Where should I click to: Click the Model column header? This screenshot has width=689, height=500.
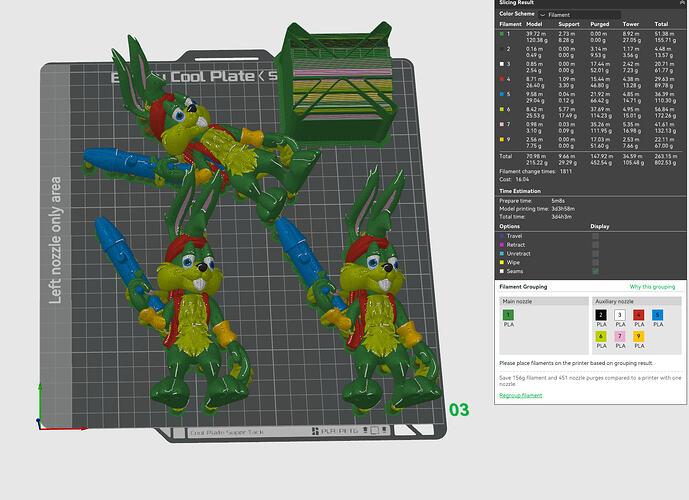coord(534,24)
